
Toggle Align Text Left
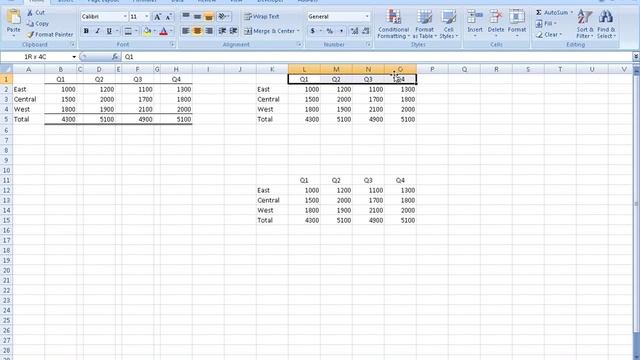point(186,31)
